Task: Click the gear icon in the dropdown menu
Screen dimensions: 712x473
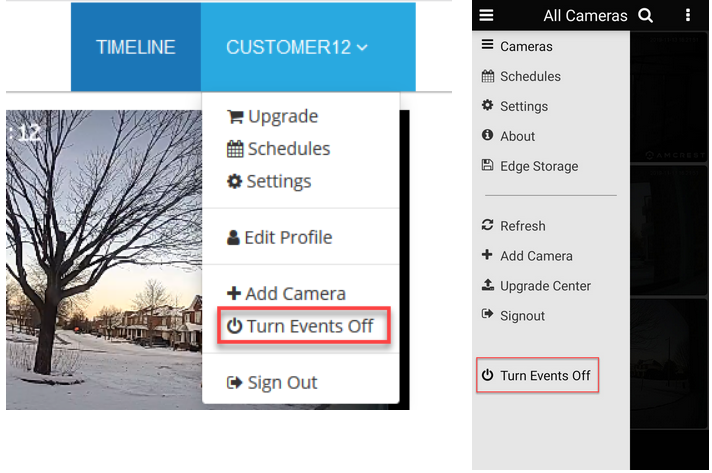Action: (235, 182)
